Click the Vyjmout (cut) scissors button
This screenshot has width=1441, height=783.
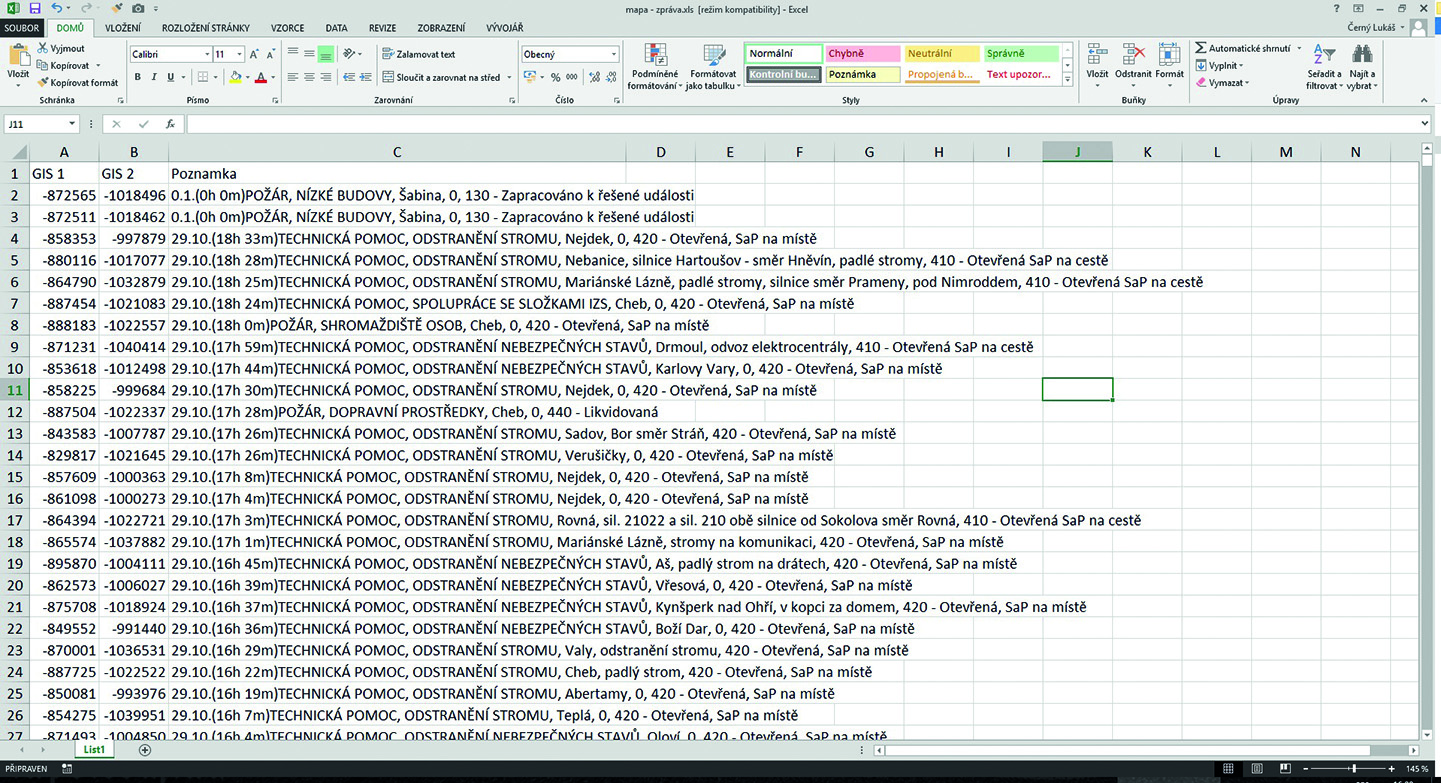coord(62,48)
